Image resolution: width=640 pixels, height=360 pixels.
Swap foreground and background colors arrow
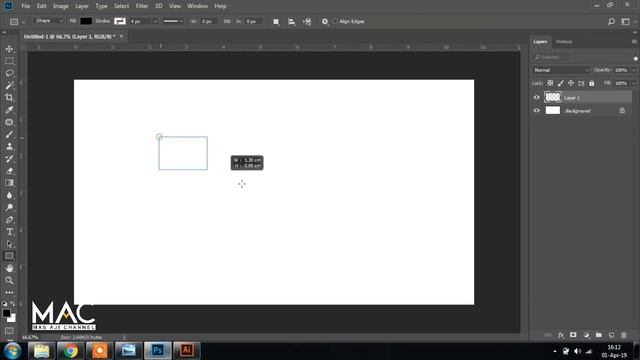pos(13,304)
